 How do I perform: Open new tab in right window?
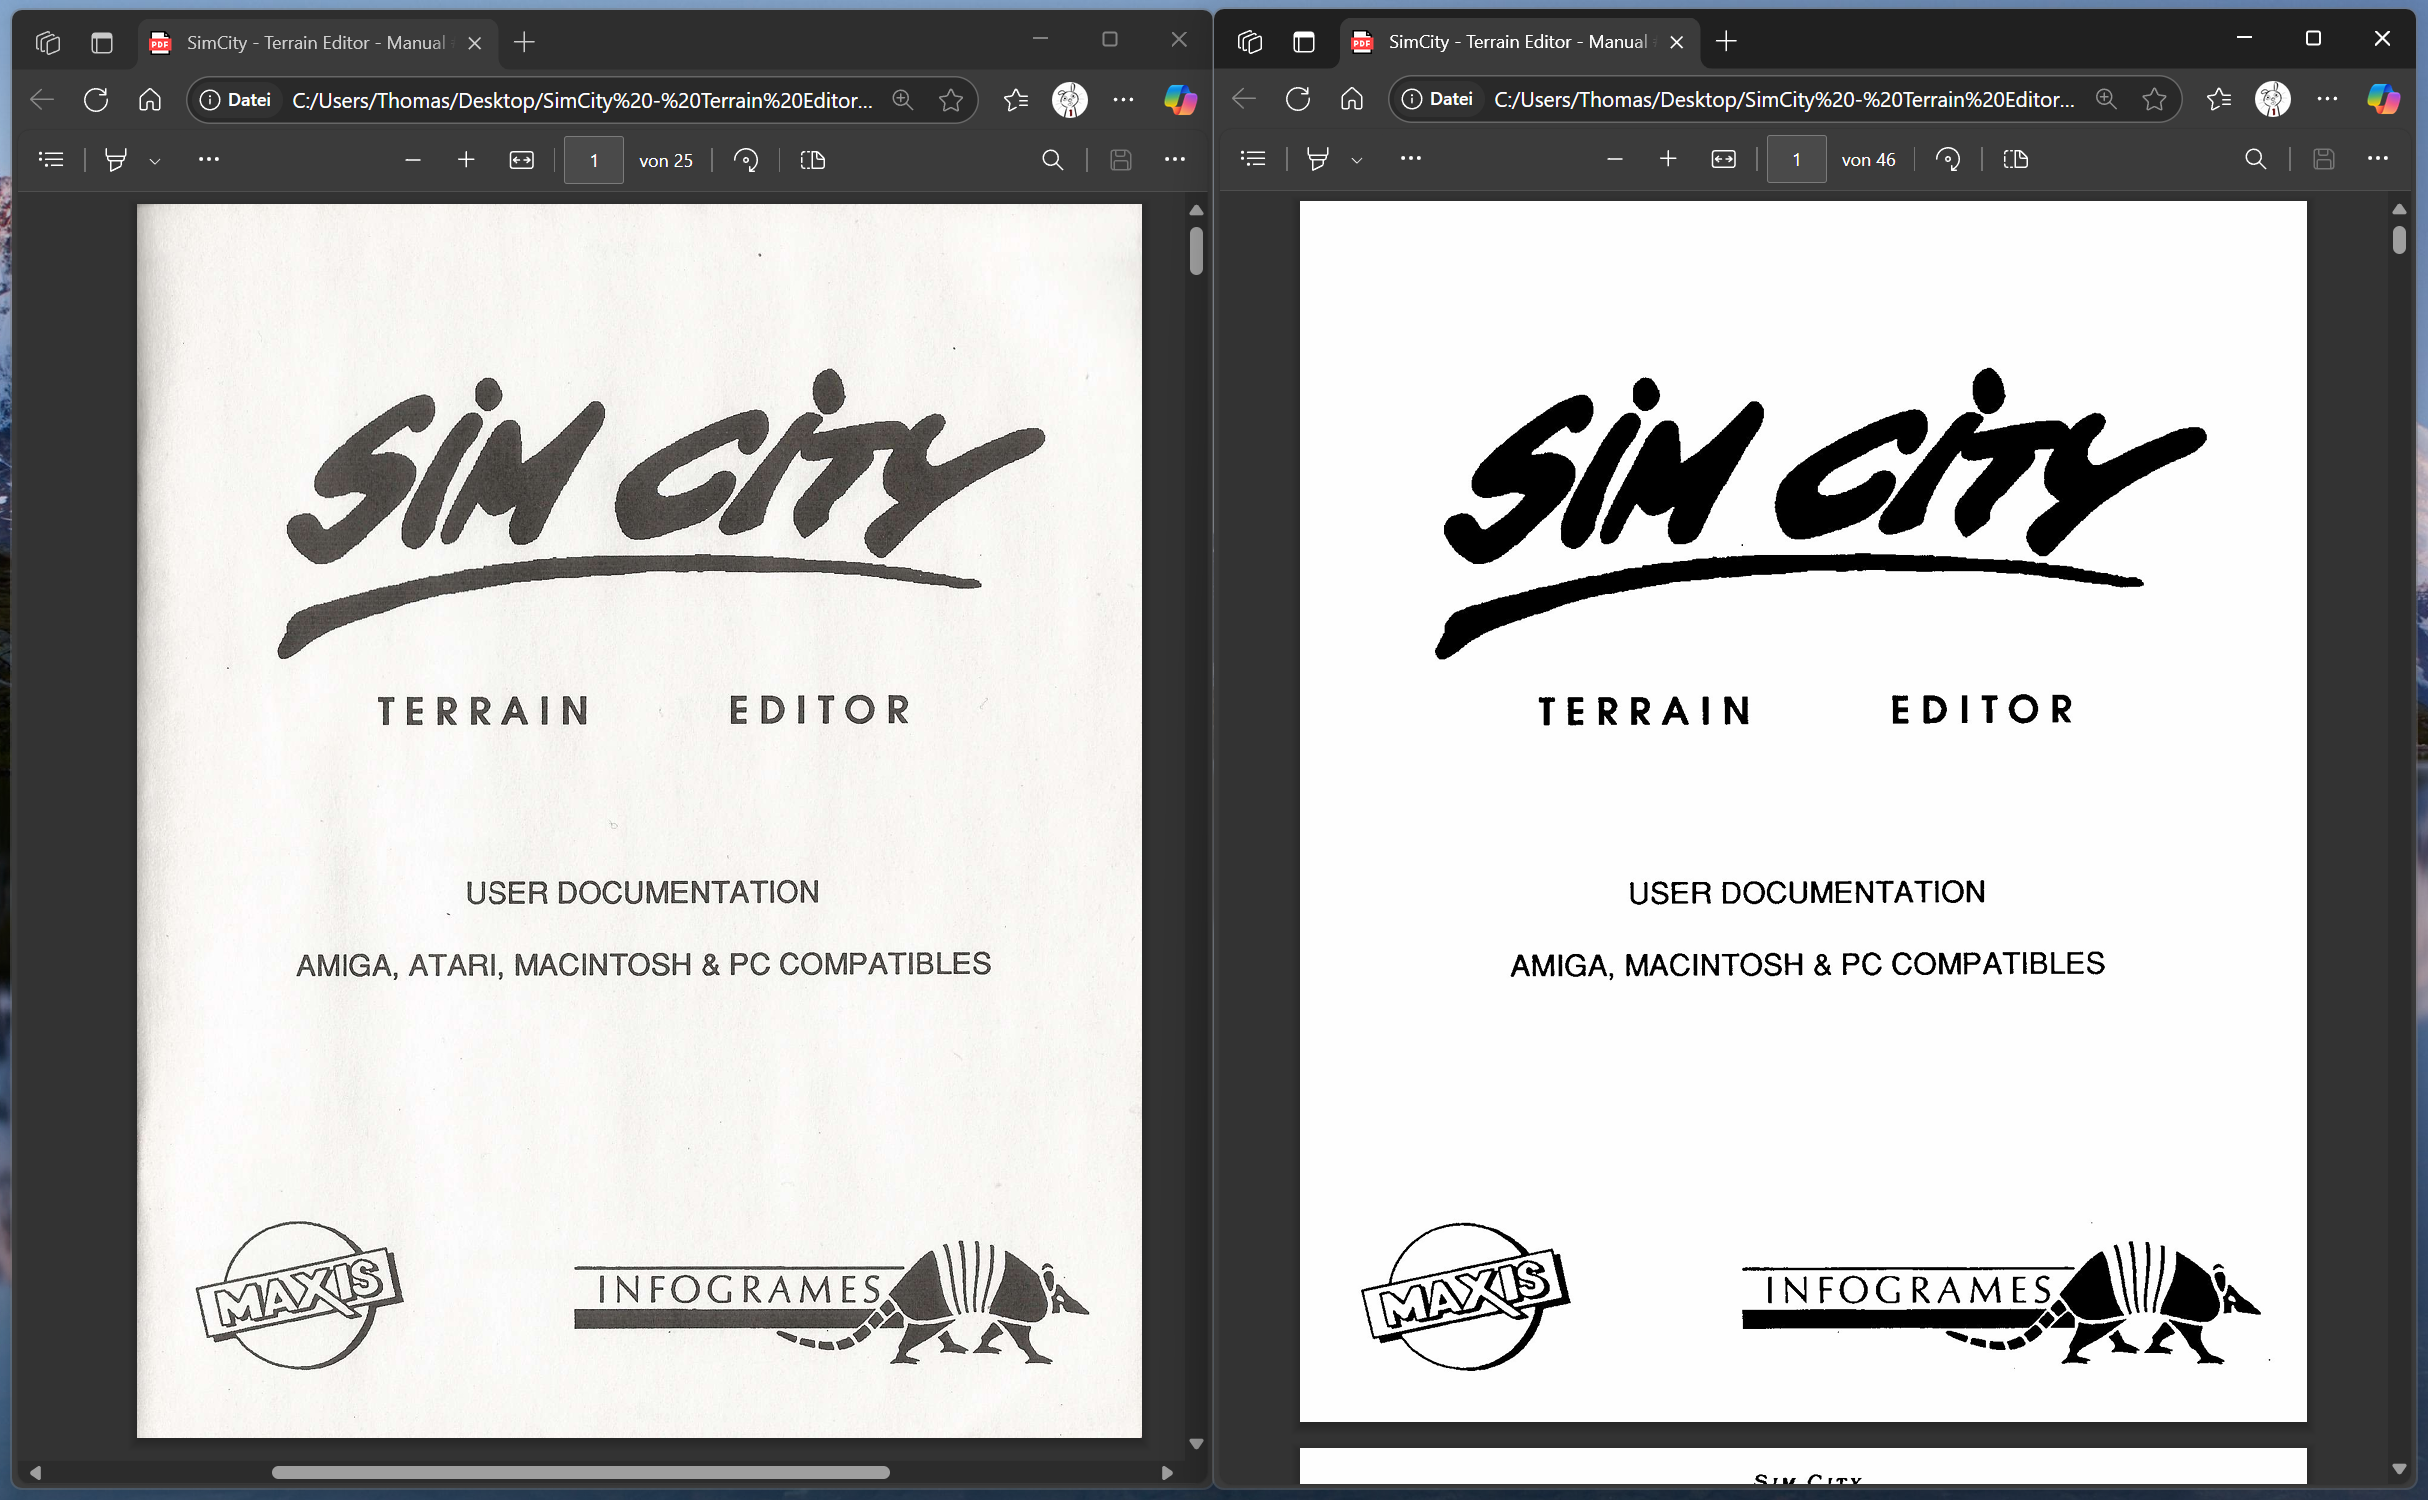coord(1727,41)
